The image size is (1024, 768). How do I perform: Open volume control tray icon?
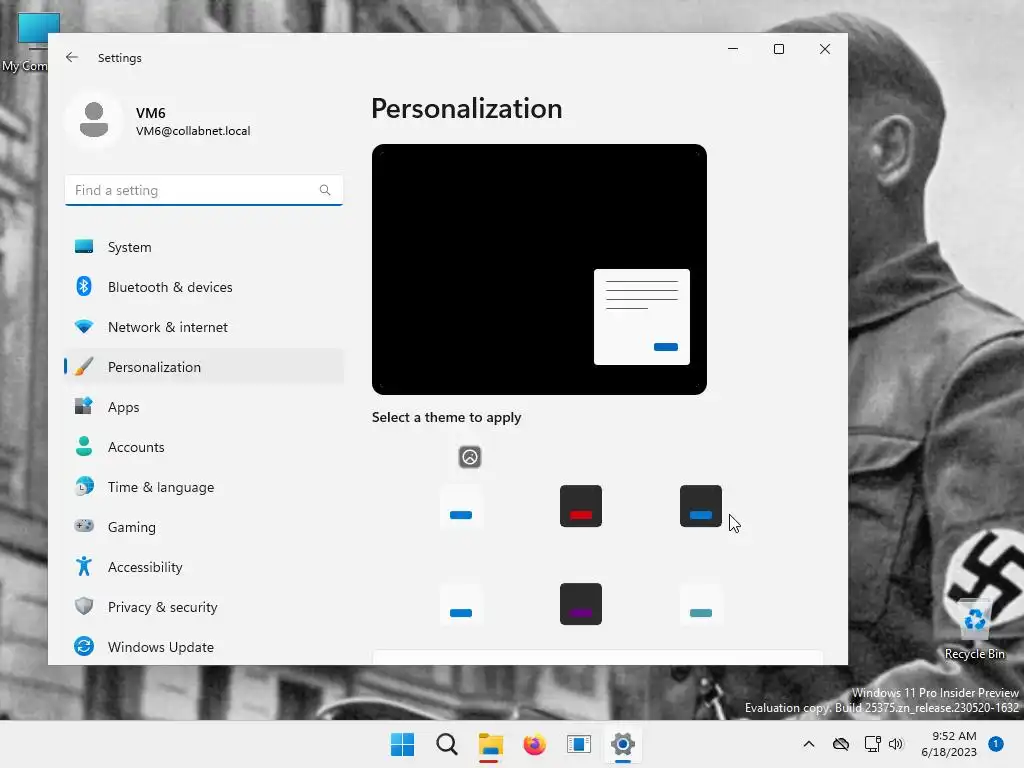coord(896,744)
